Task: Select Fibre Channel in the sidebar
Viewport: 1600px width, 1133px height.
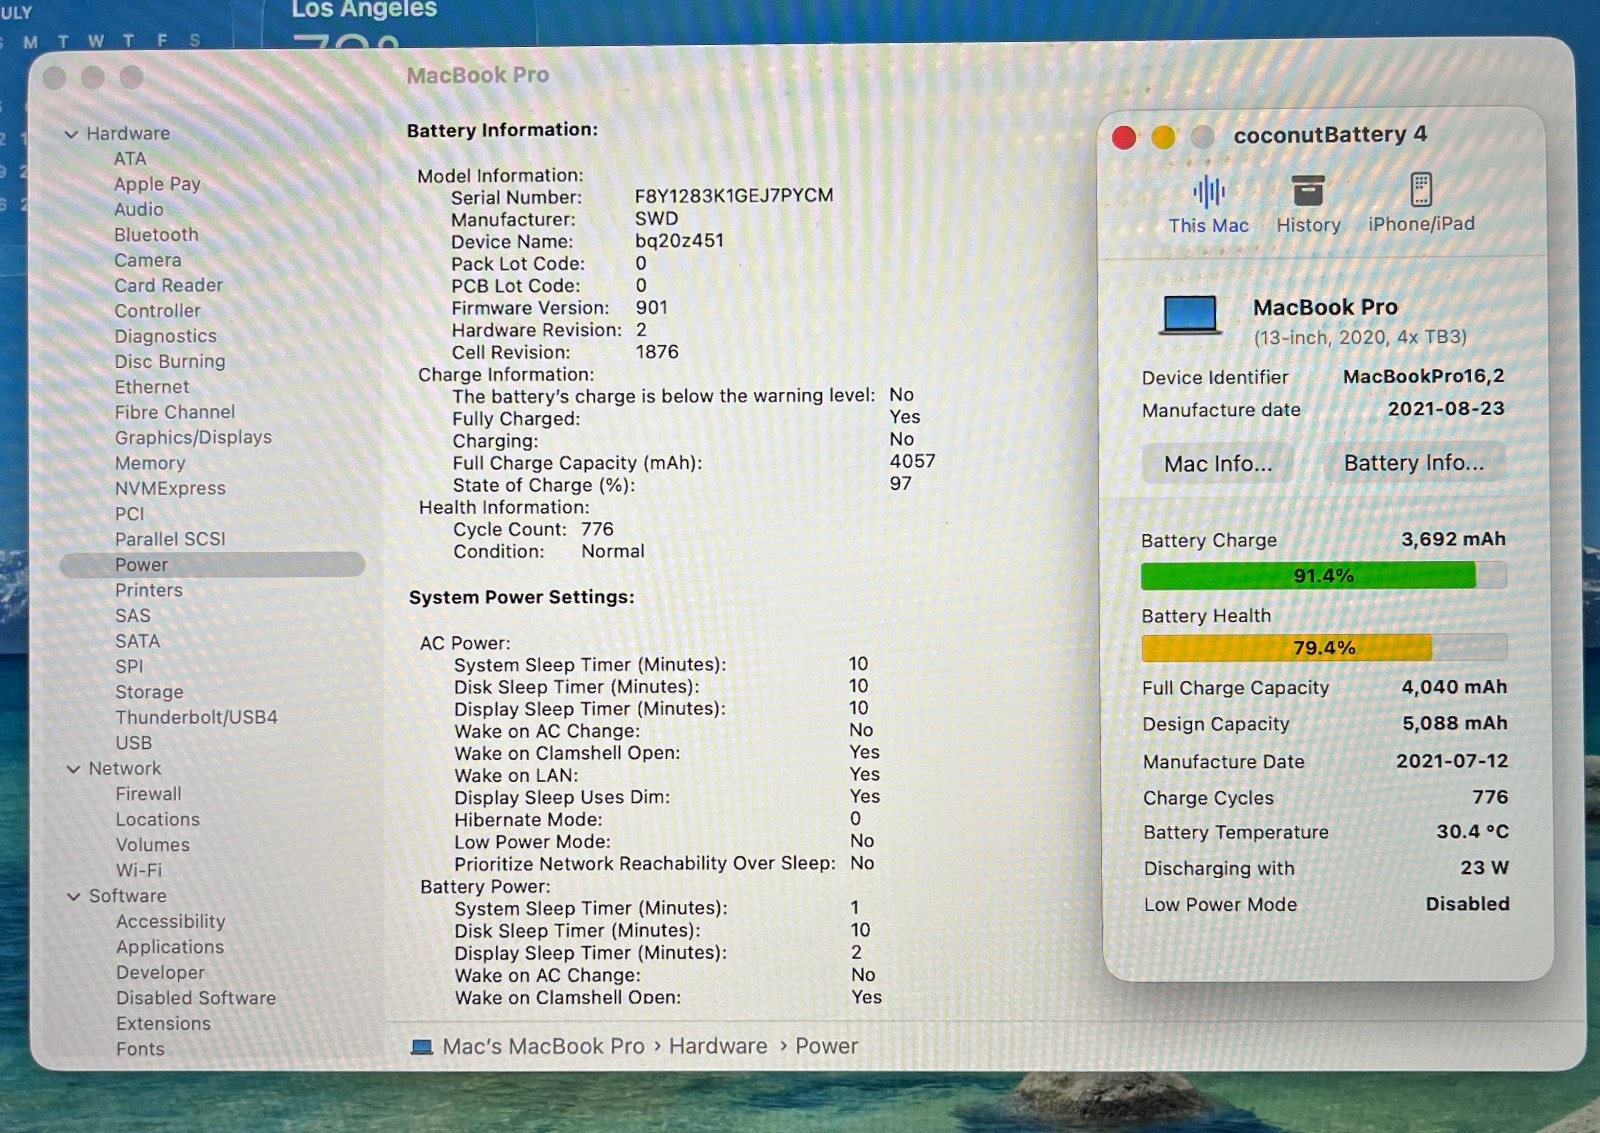Action: (x=175, y=413)
